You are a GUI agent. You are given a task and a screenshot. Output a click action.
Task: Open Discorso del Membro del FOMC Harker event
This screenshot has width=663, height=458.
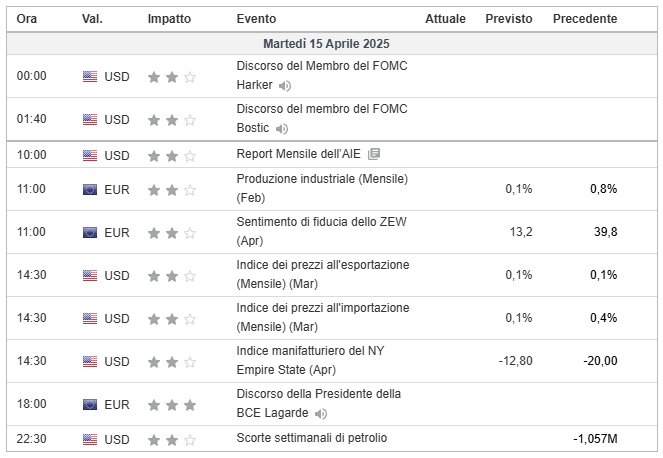point(322,75)
